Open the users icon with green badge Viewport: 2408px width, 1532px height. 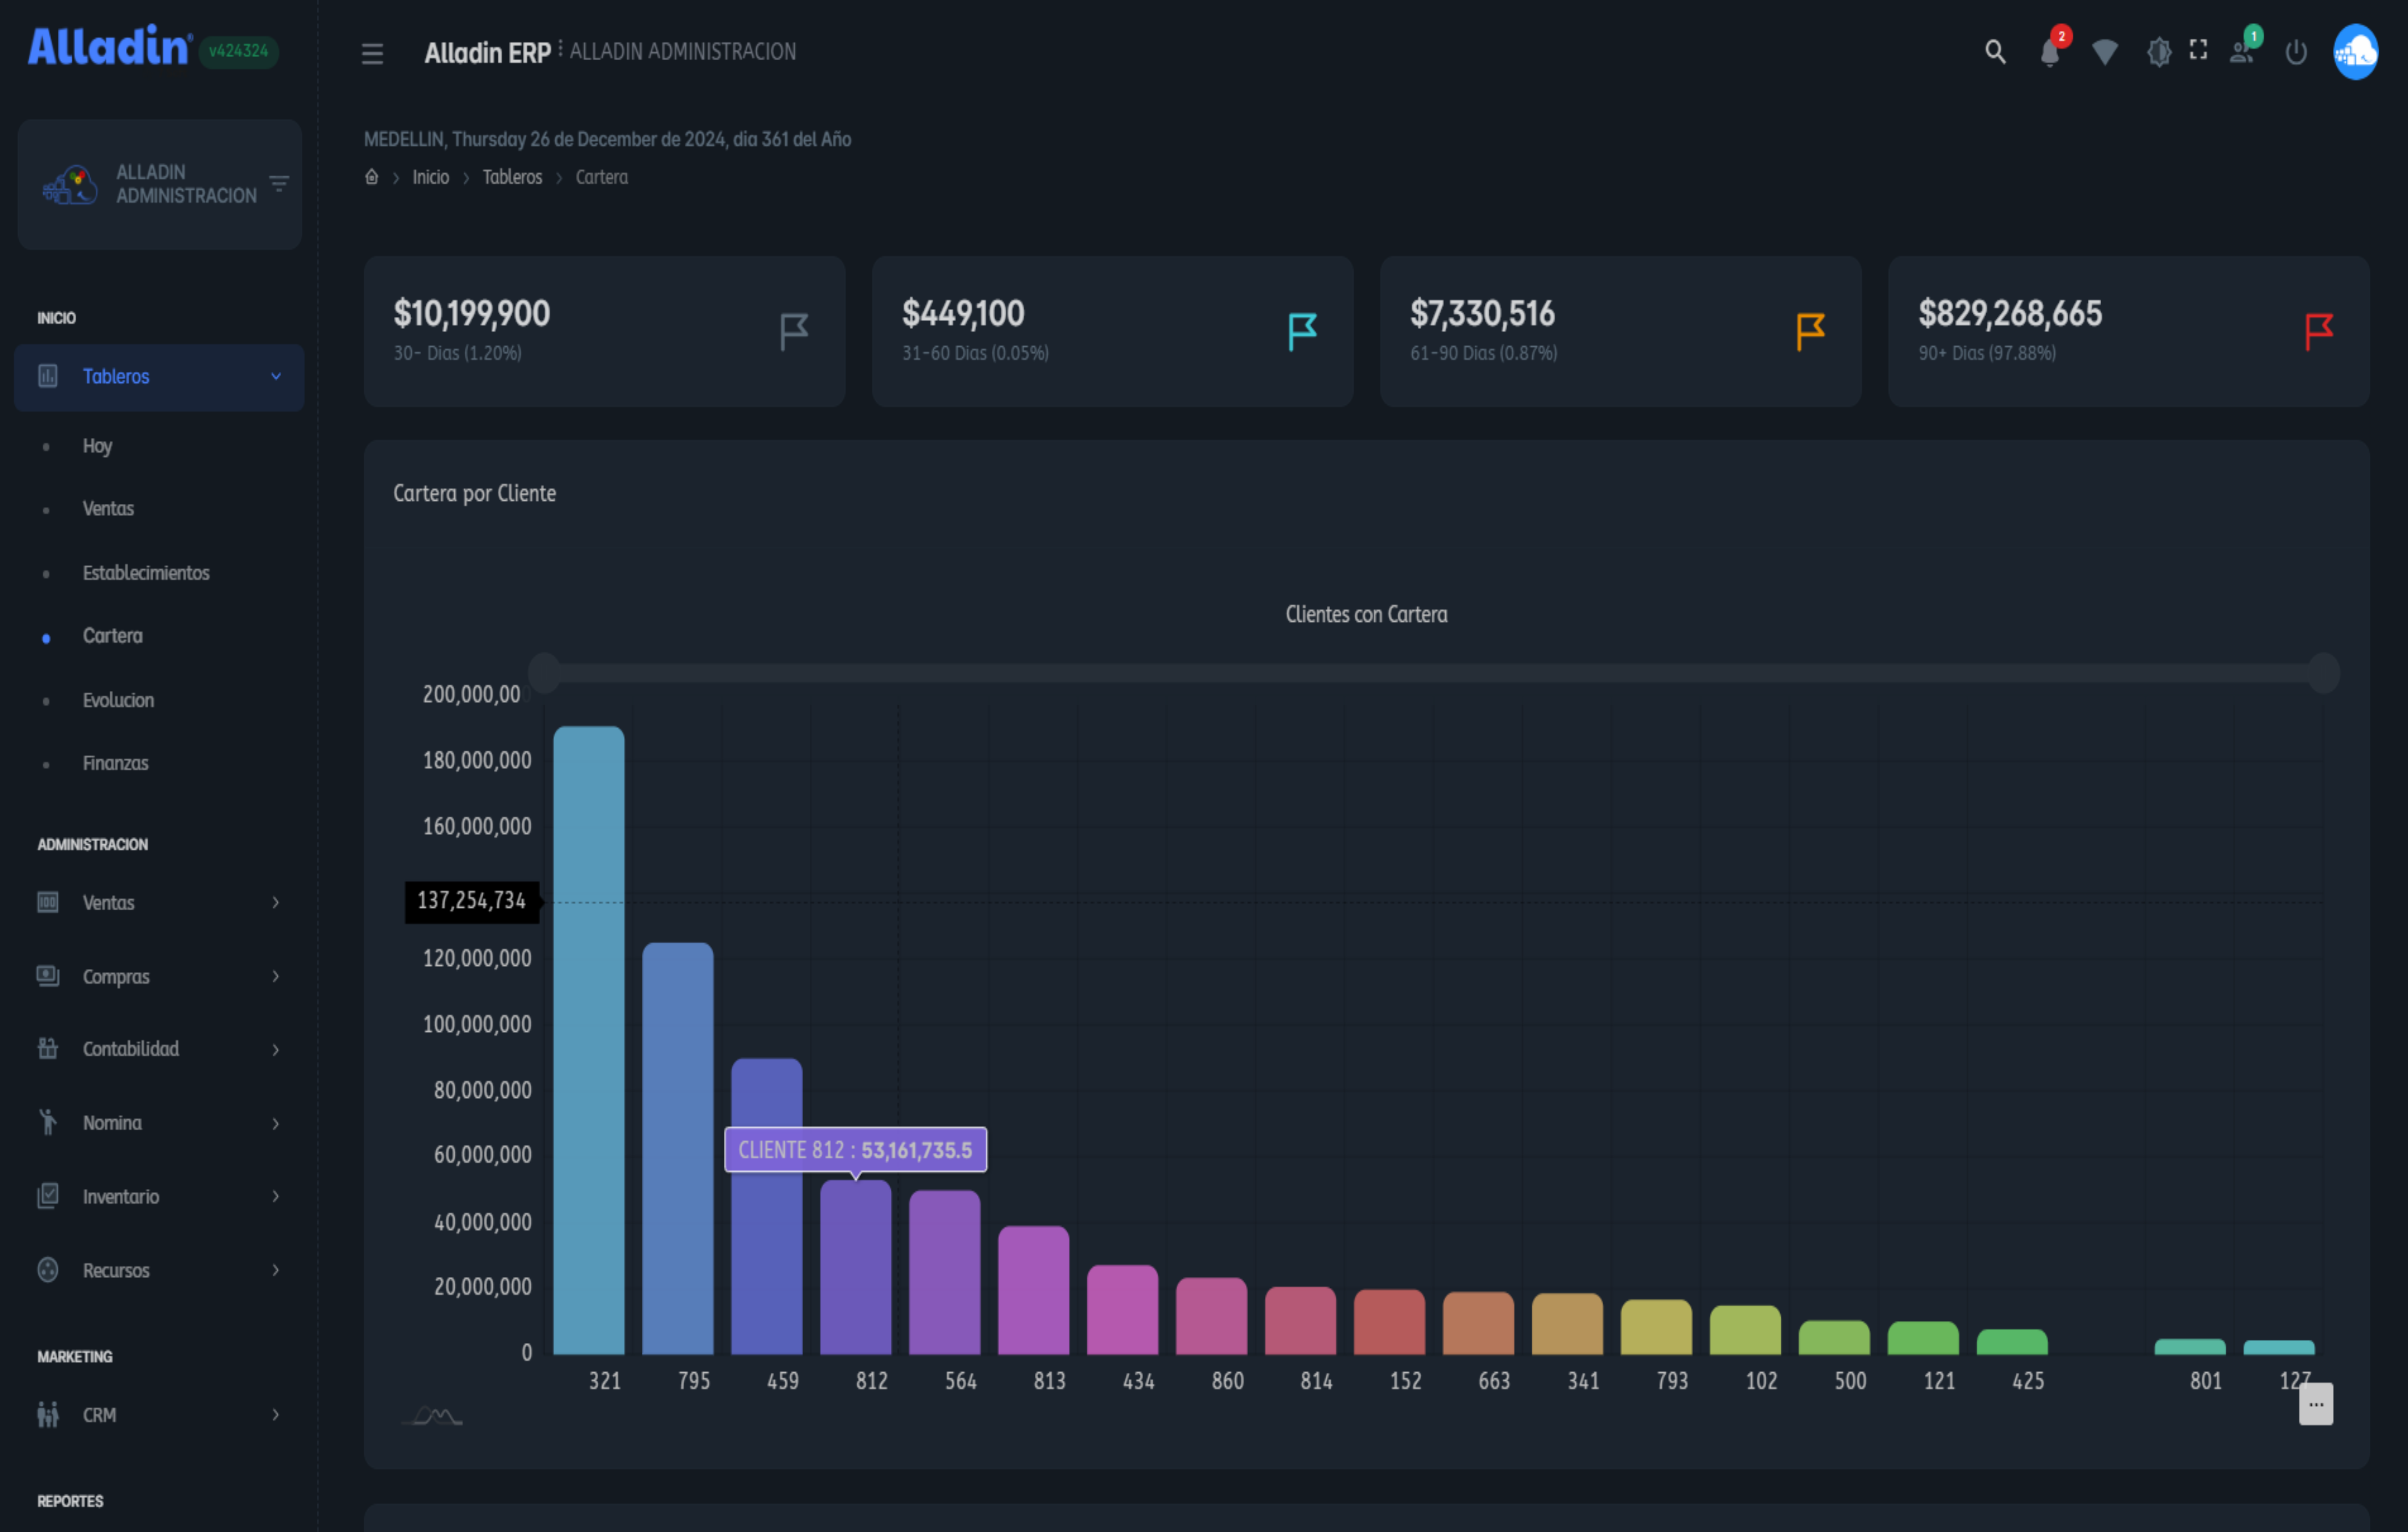[2242, 52]
